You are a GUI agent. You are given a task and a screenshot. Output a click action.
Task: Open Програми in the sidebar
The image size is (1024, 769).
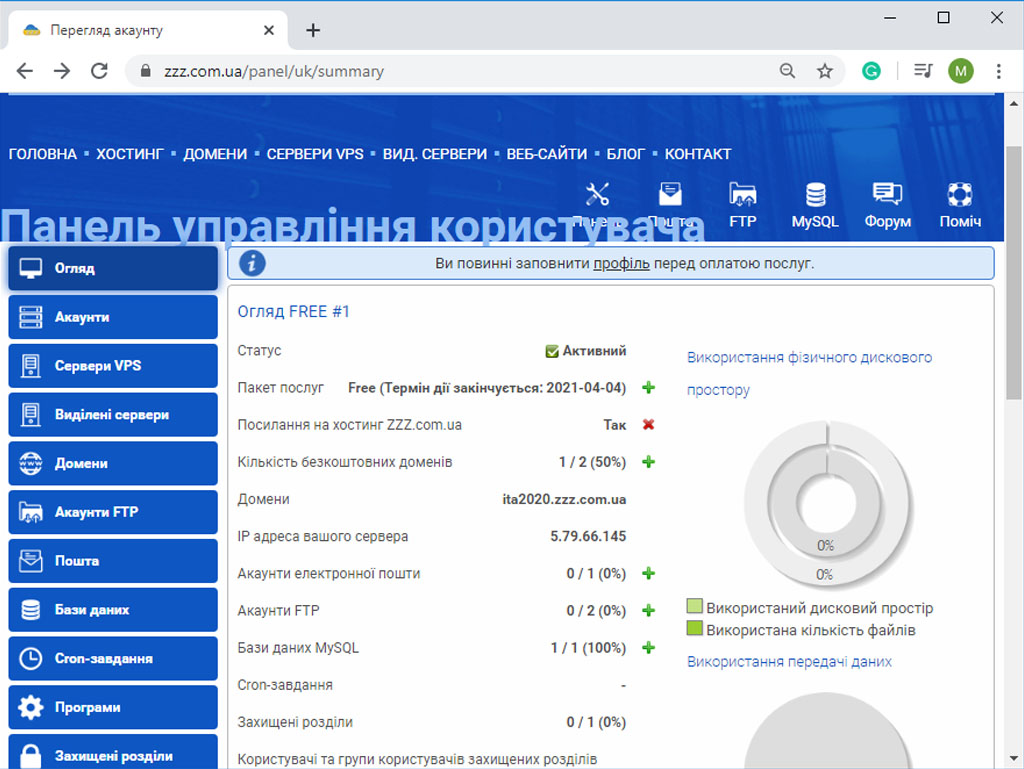[113, 707]
